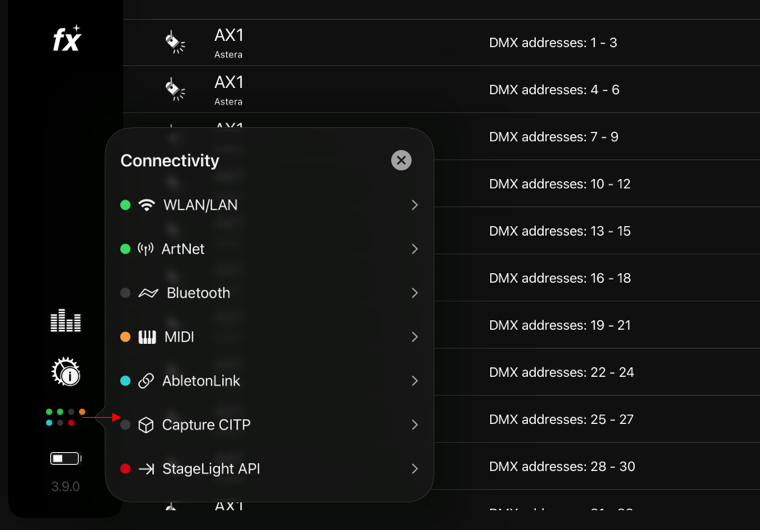760x530 pixels.
Task: Open the settings gear with info badge
Action: pyautogui.click(x=65, y=372)
